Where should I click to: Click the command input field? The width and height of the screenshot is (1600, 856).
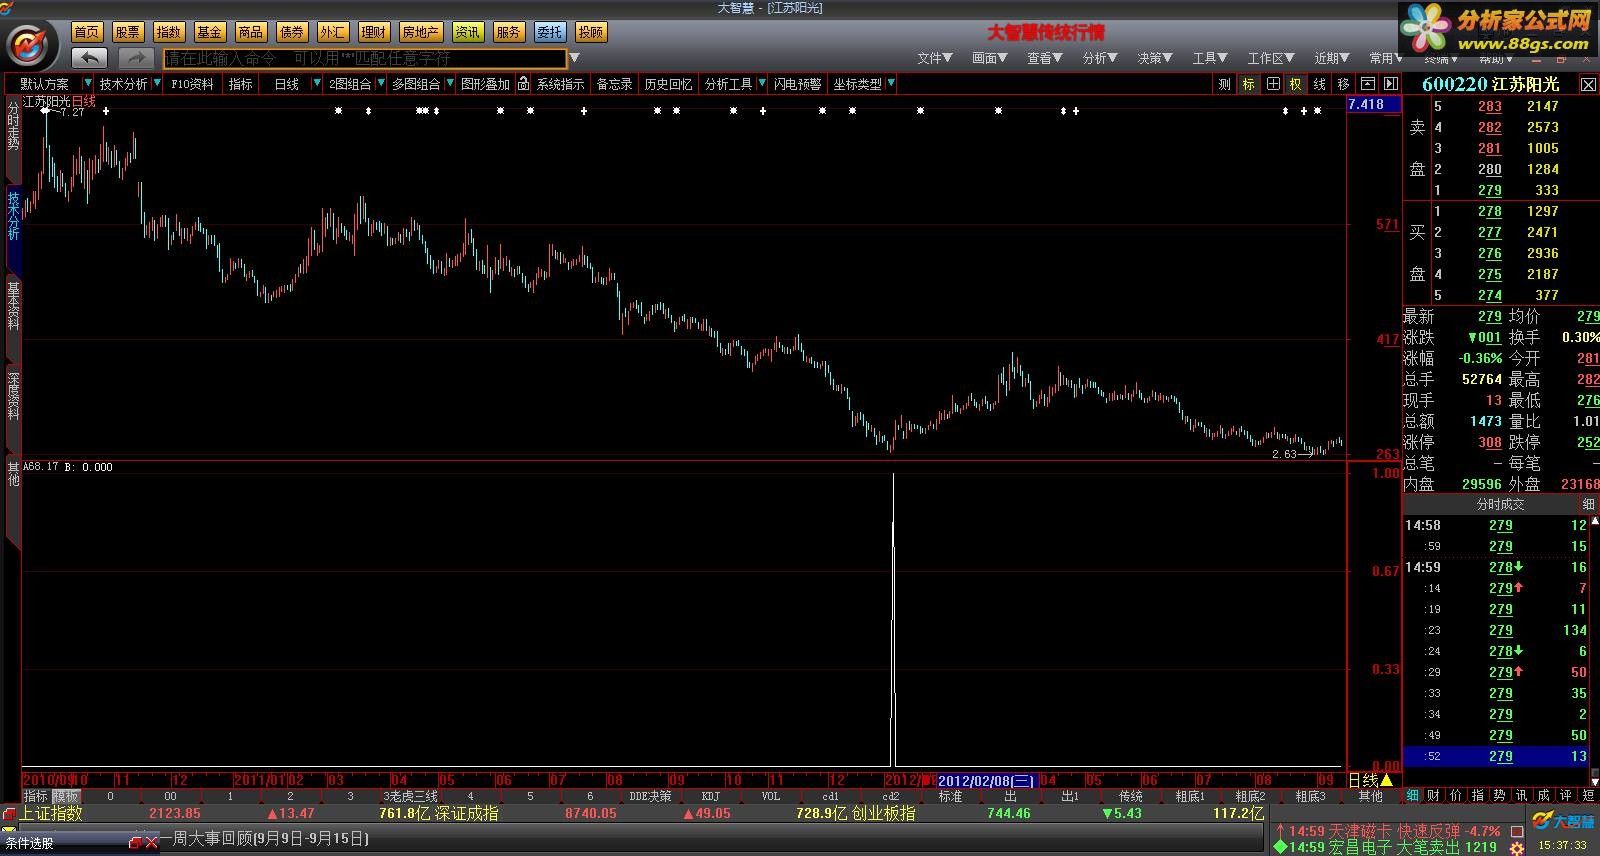[x=365, y=58]
